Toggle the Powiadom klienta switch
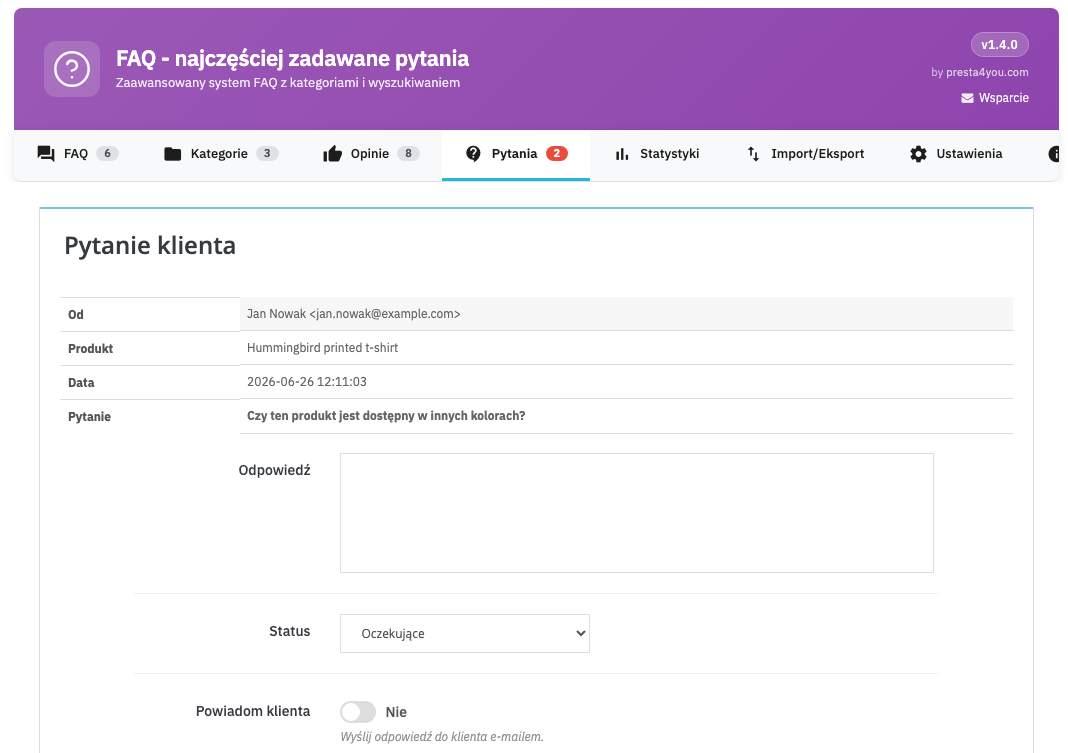 pyautogui.click(x=358, y=712)
